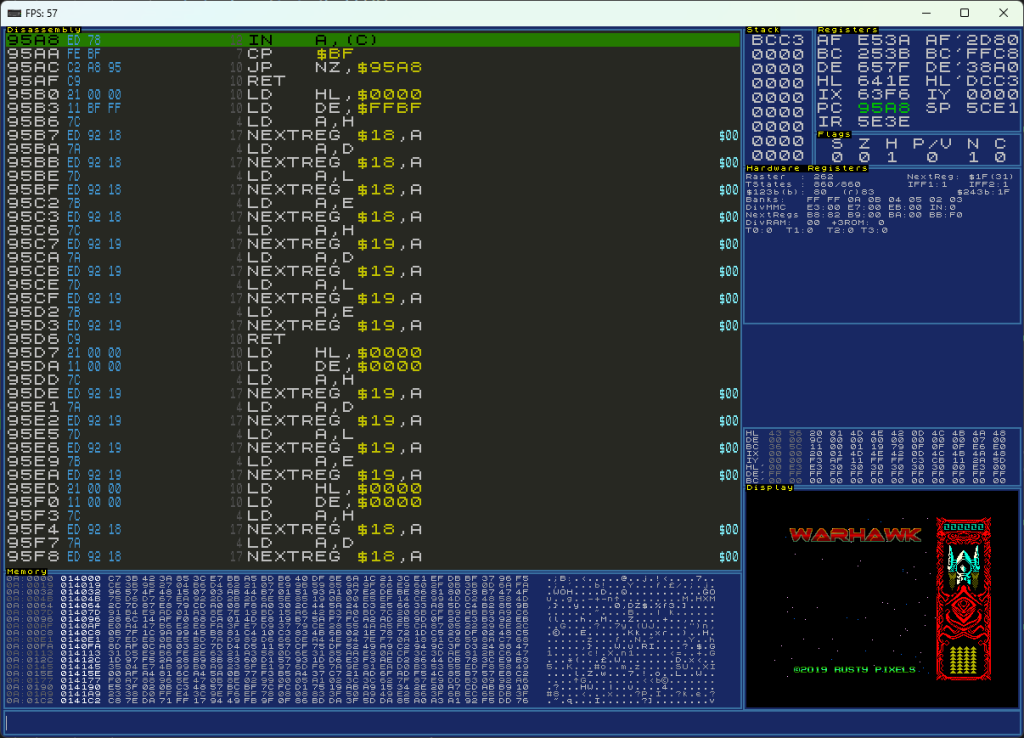Image resolution: width=1024 pixels, height=738 pixels.
Task: Maximize the emulator window
Action: click(964, 13)
